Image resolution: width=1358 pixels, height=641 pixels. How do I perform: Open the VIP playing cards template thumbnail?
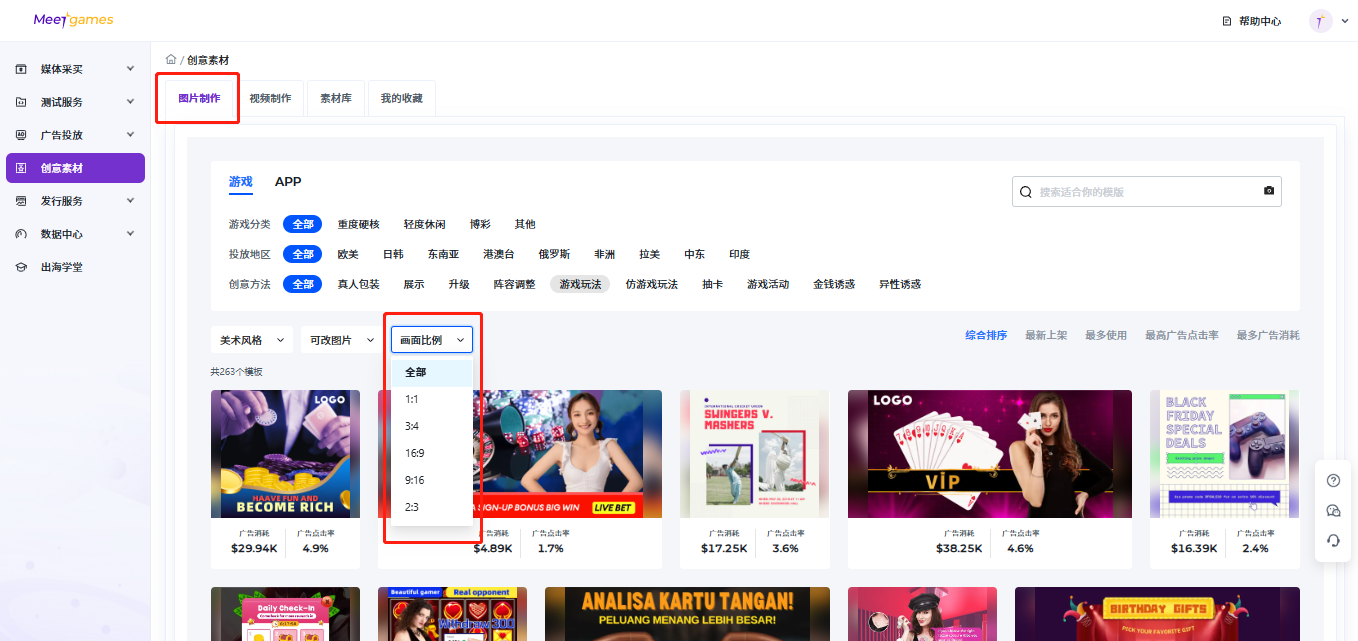point(989,453)
